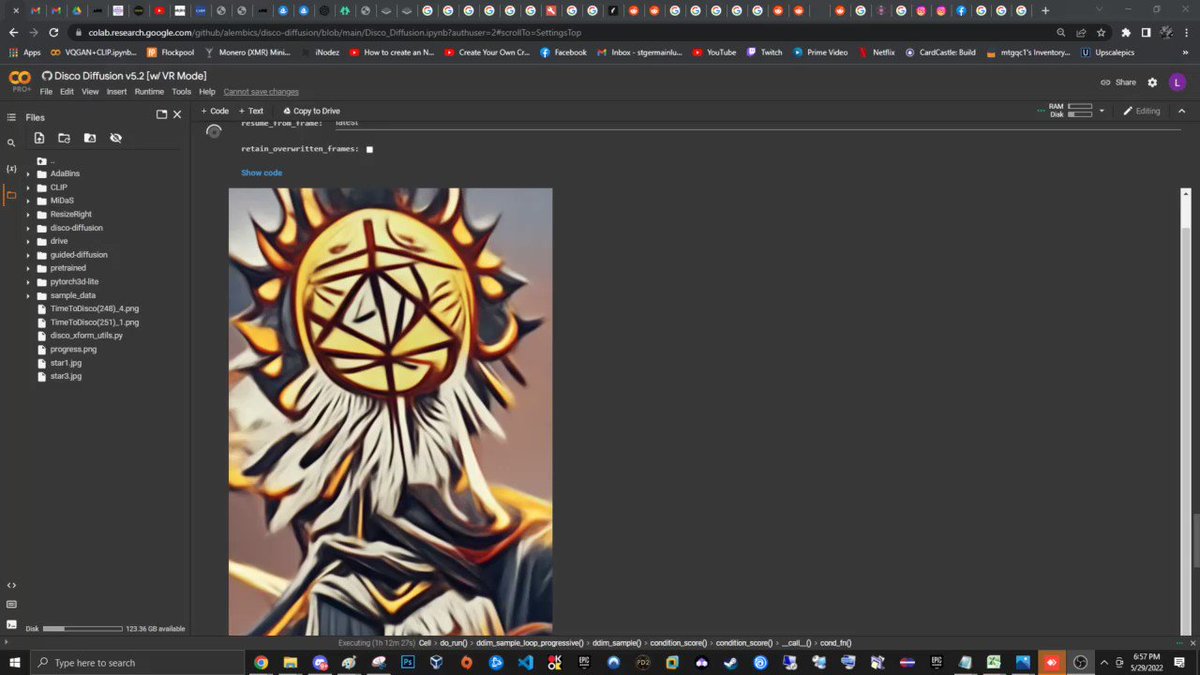Open the Tools menu
1200x675 pixels.
[x=181, y=92]
